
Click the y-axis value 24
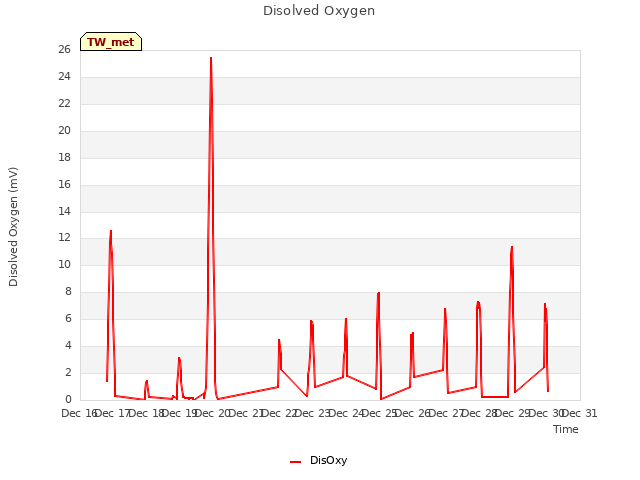[64, 76]
